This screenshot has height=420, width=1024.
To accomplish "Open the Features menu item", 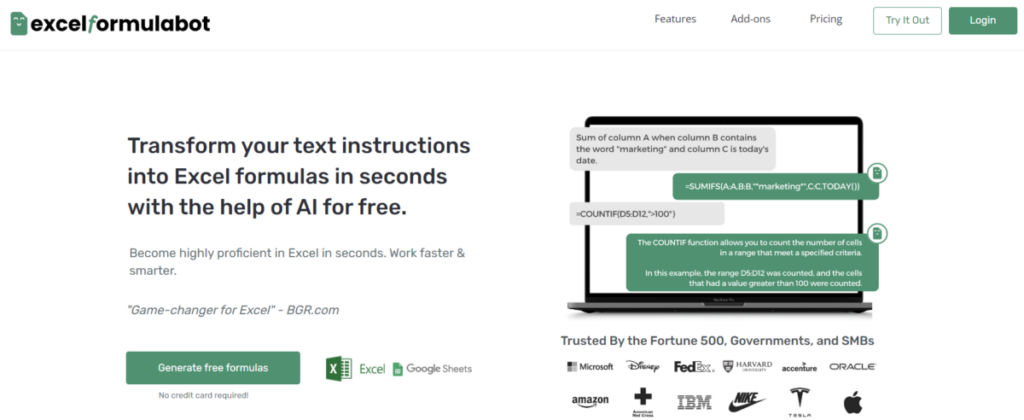I will pyautogui.click(x=675, y=19).
